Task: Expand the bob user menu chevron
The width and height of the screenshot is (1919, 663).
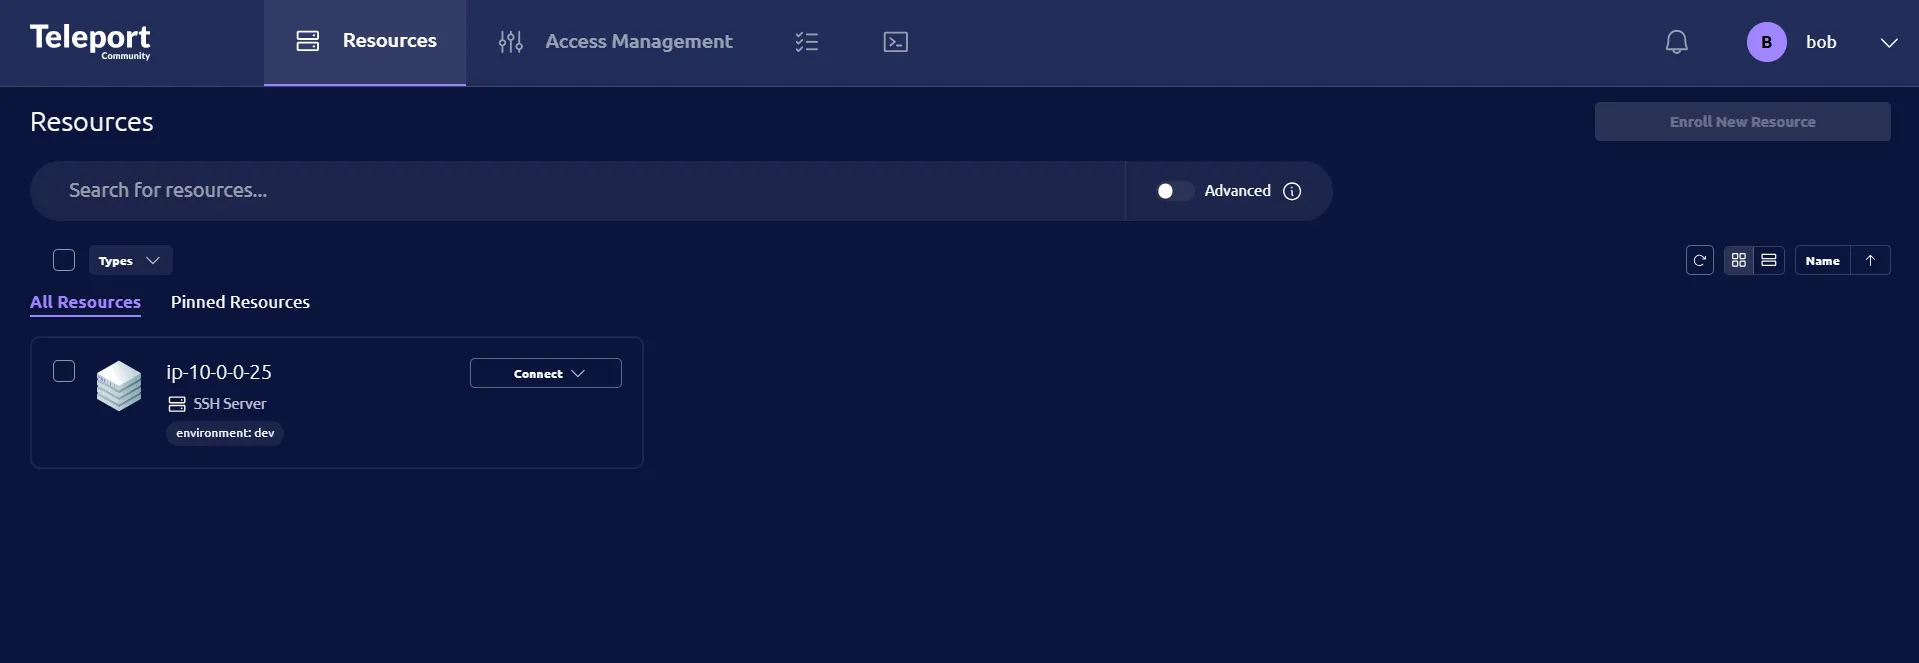Action: coord(1889,42)
